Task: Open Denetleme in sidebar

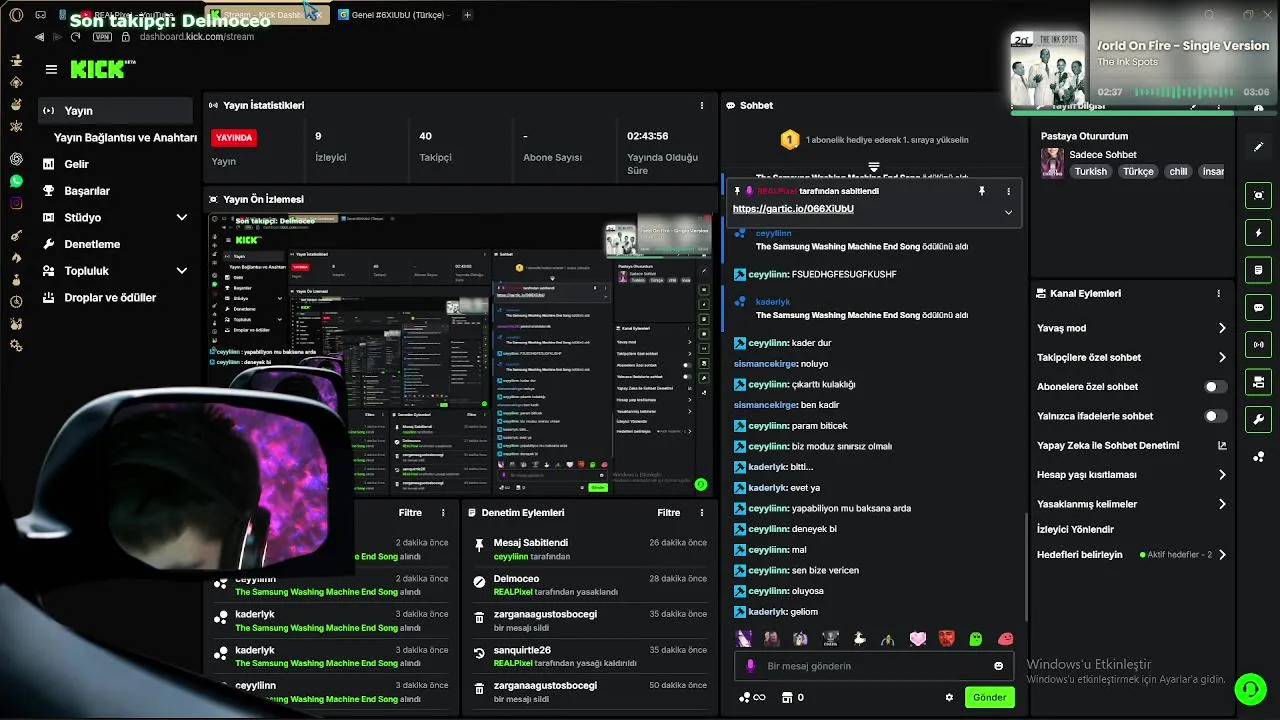Action: [x=92, y=244]
